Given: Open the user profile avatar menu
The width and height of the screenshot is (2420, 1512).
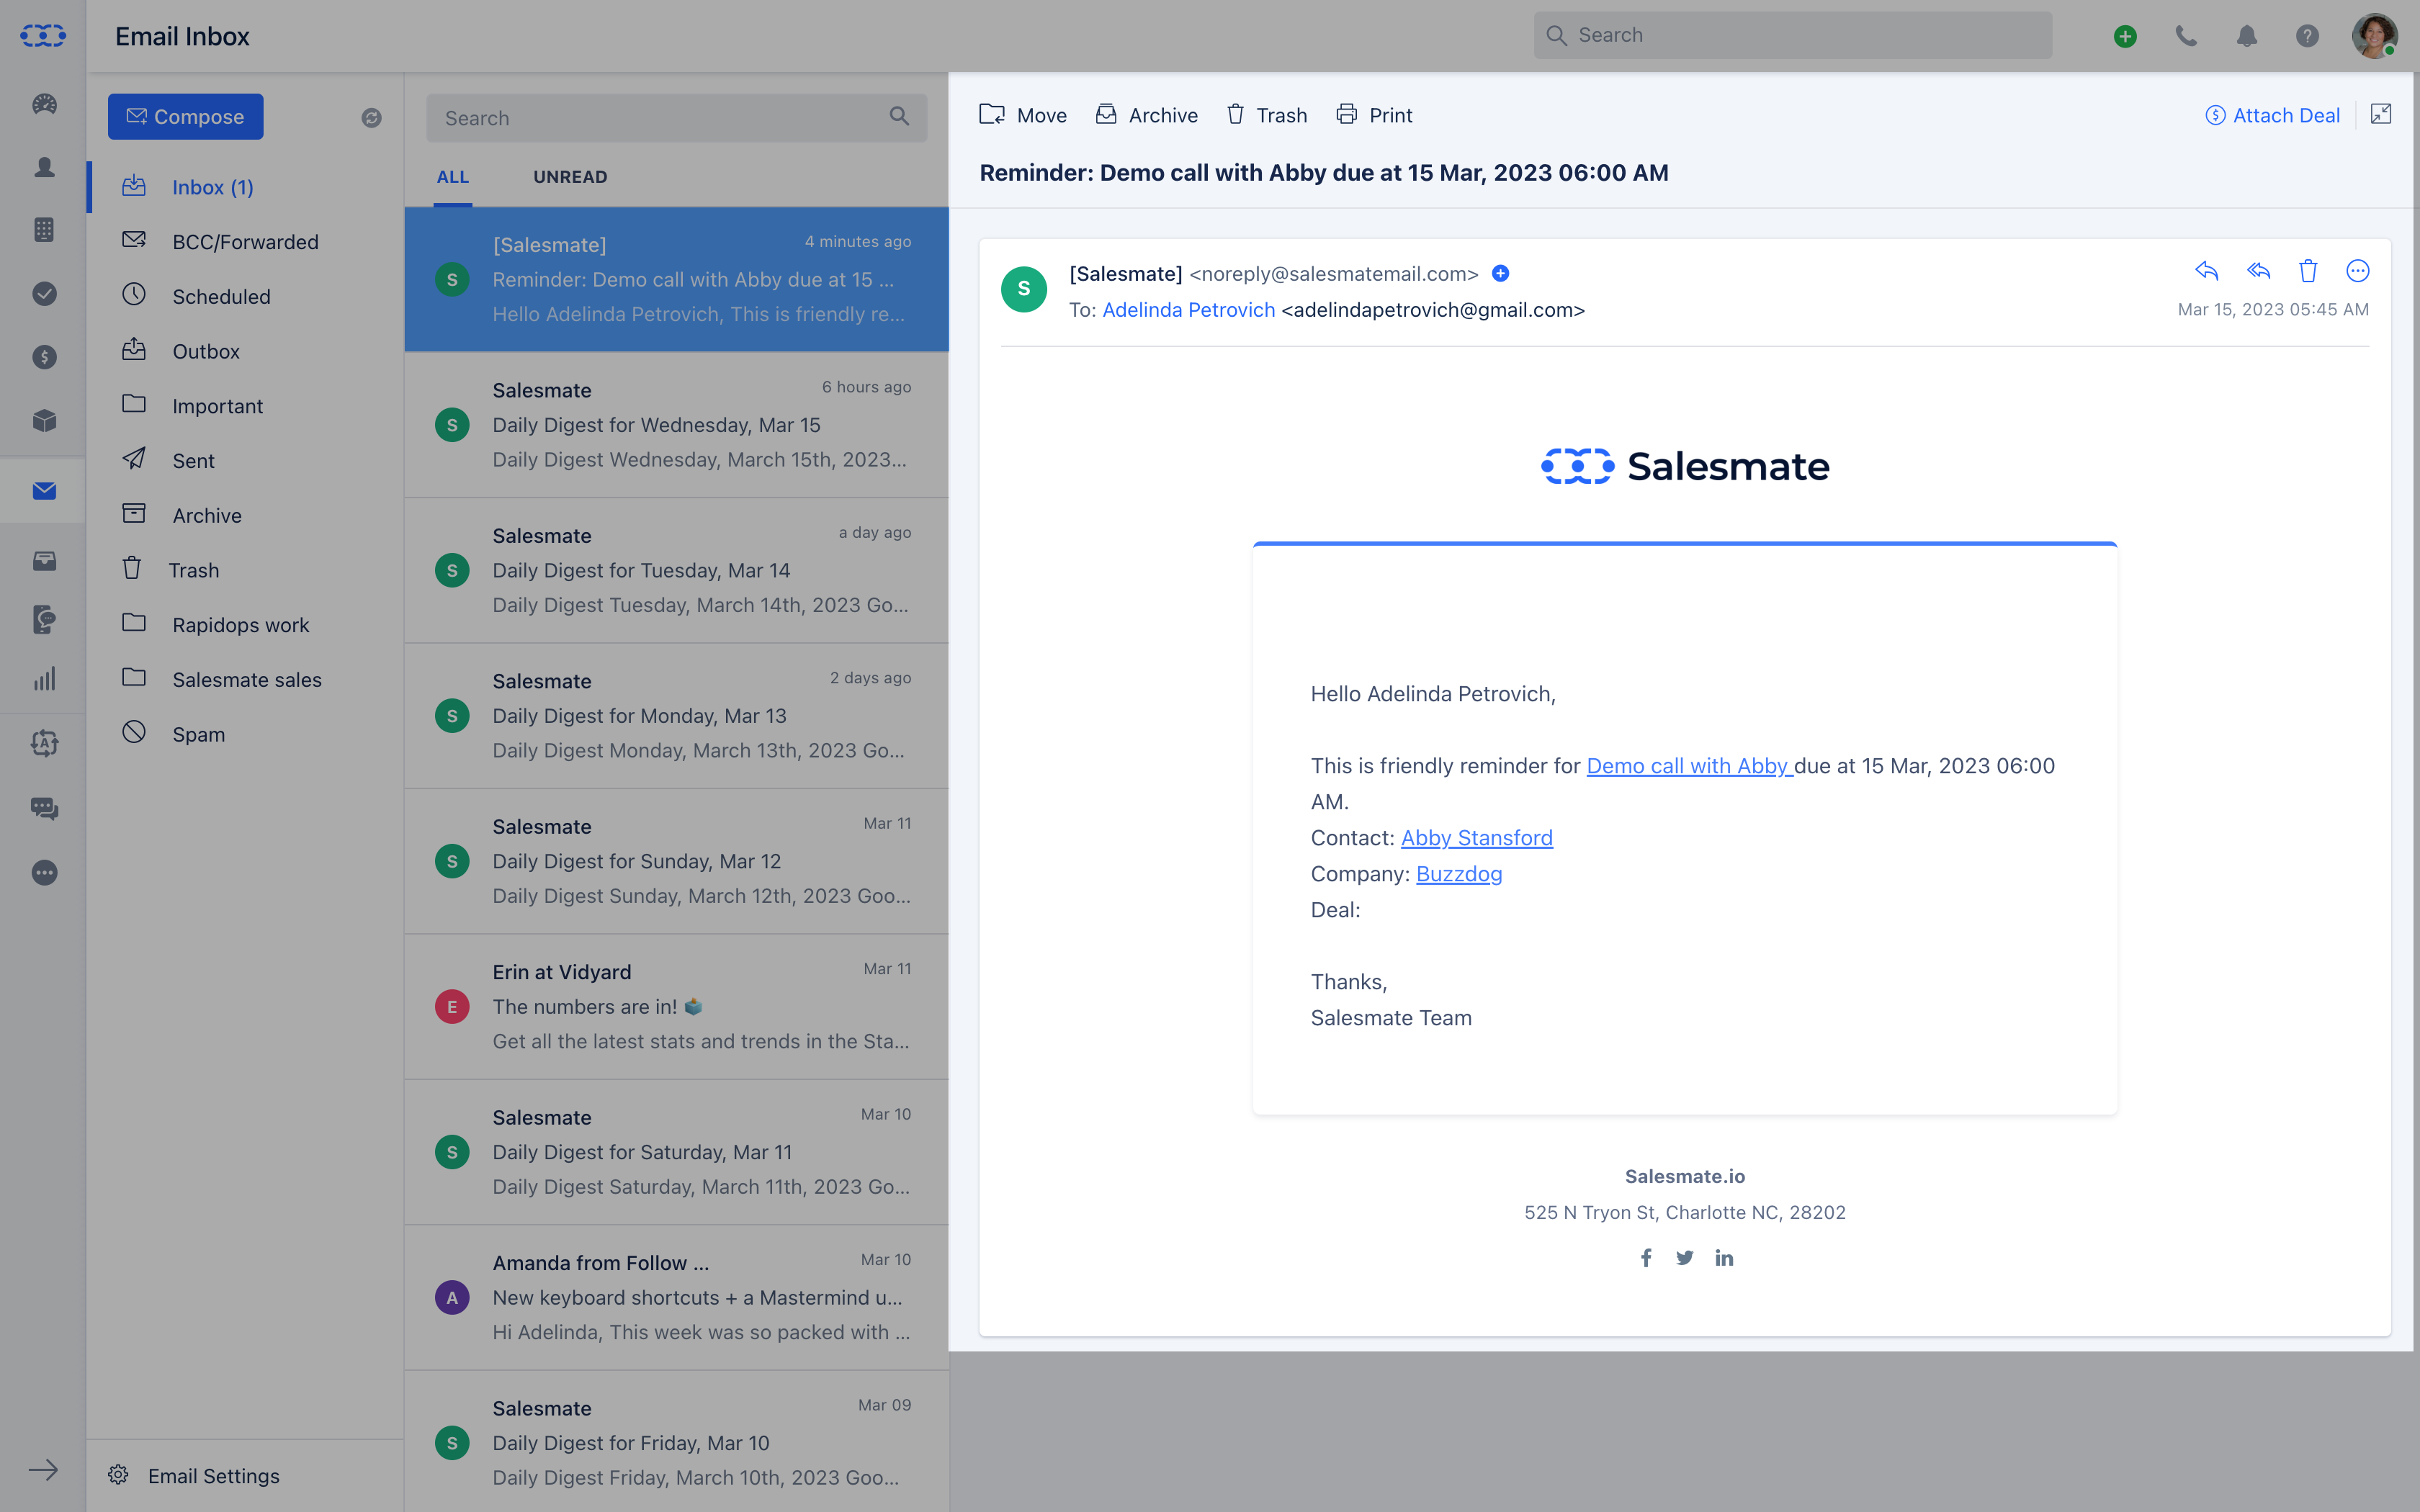Looking at the screenshot, I should 2374,36.
